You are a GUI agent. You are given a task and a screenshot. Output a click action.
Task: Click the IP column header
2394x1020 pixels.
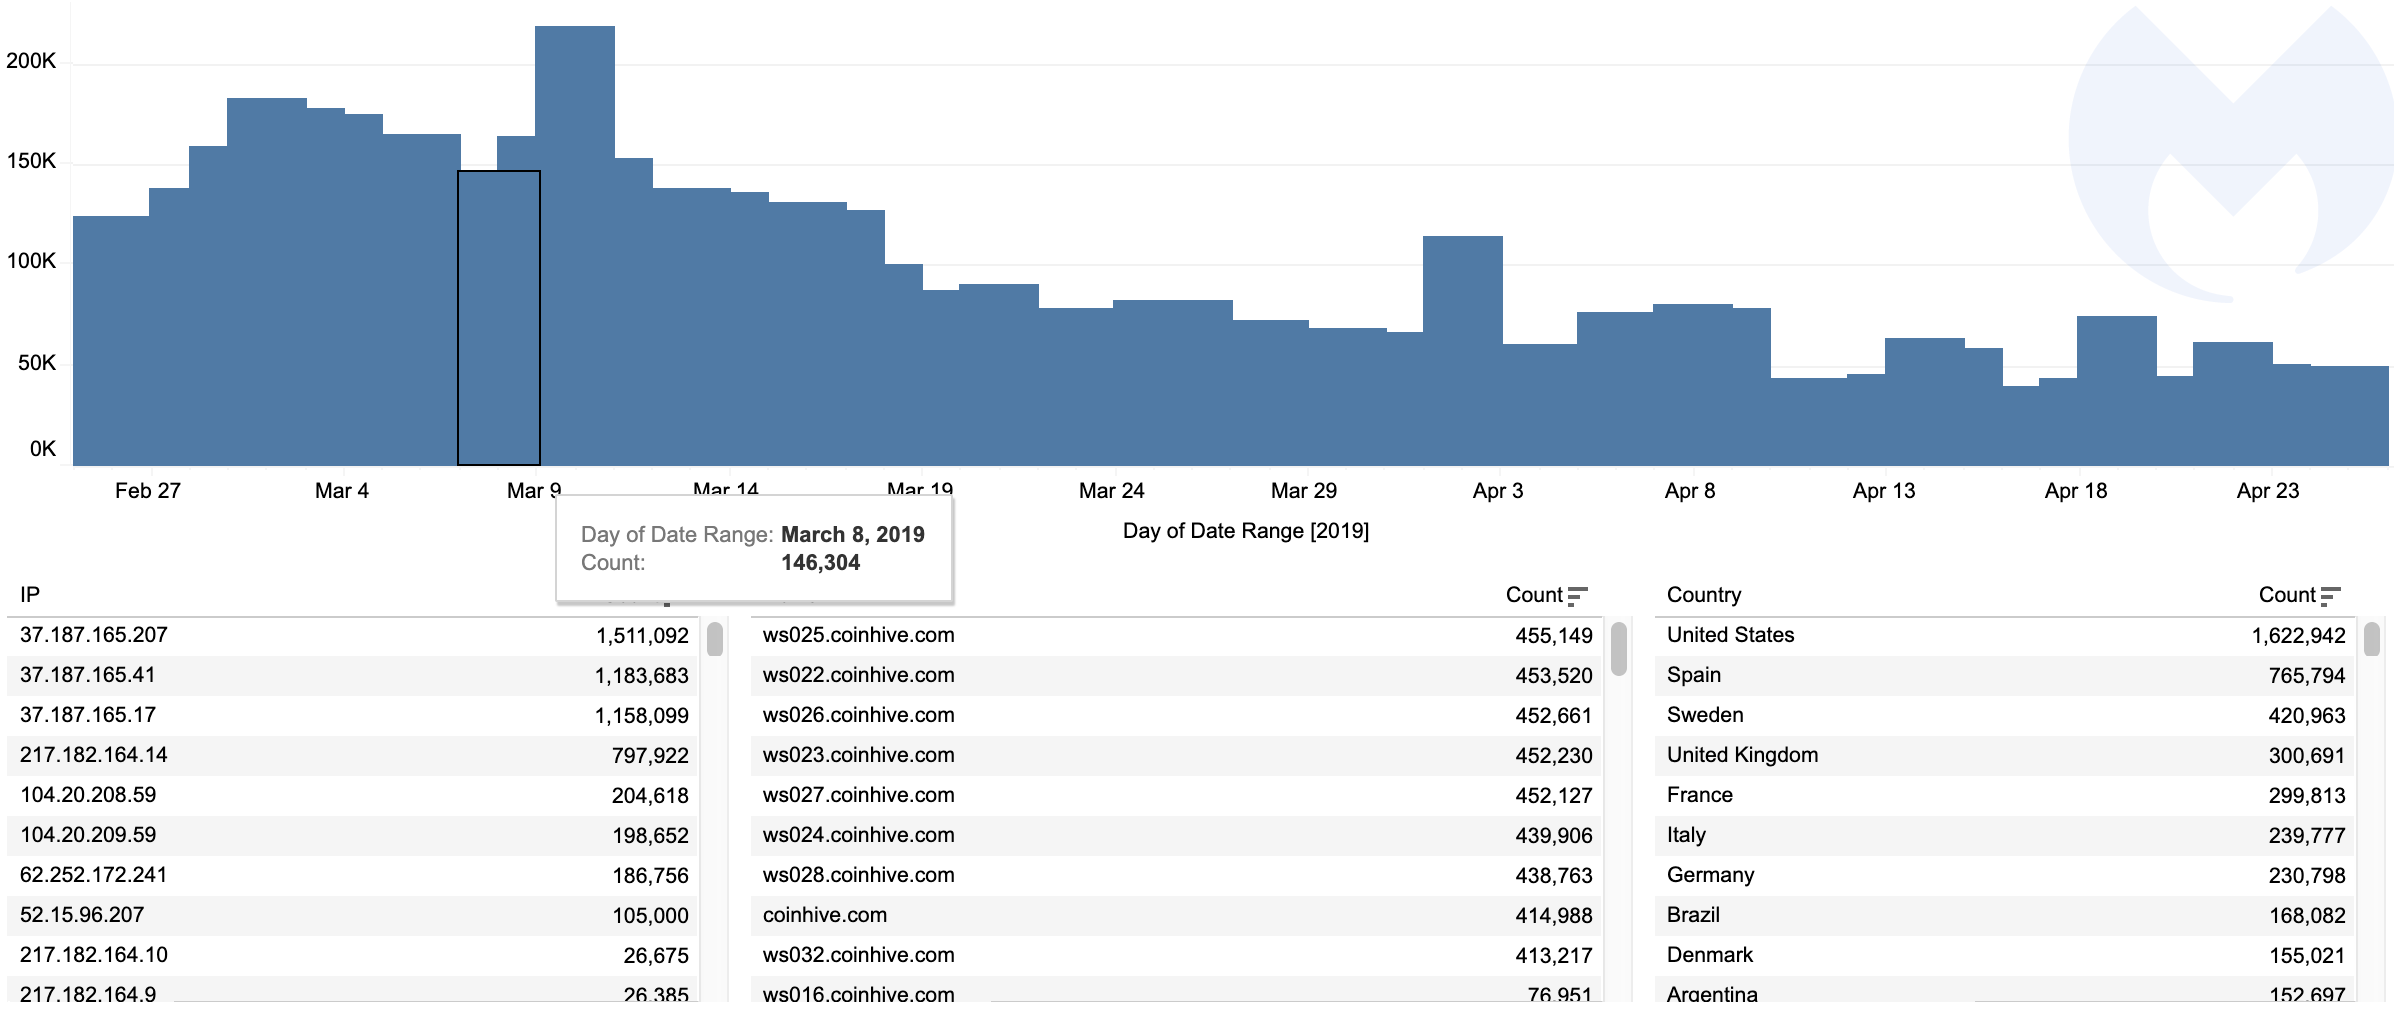tap(30, 595)
